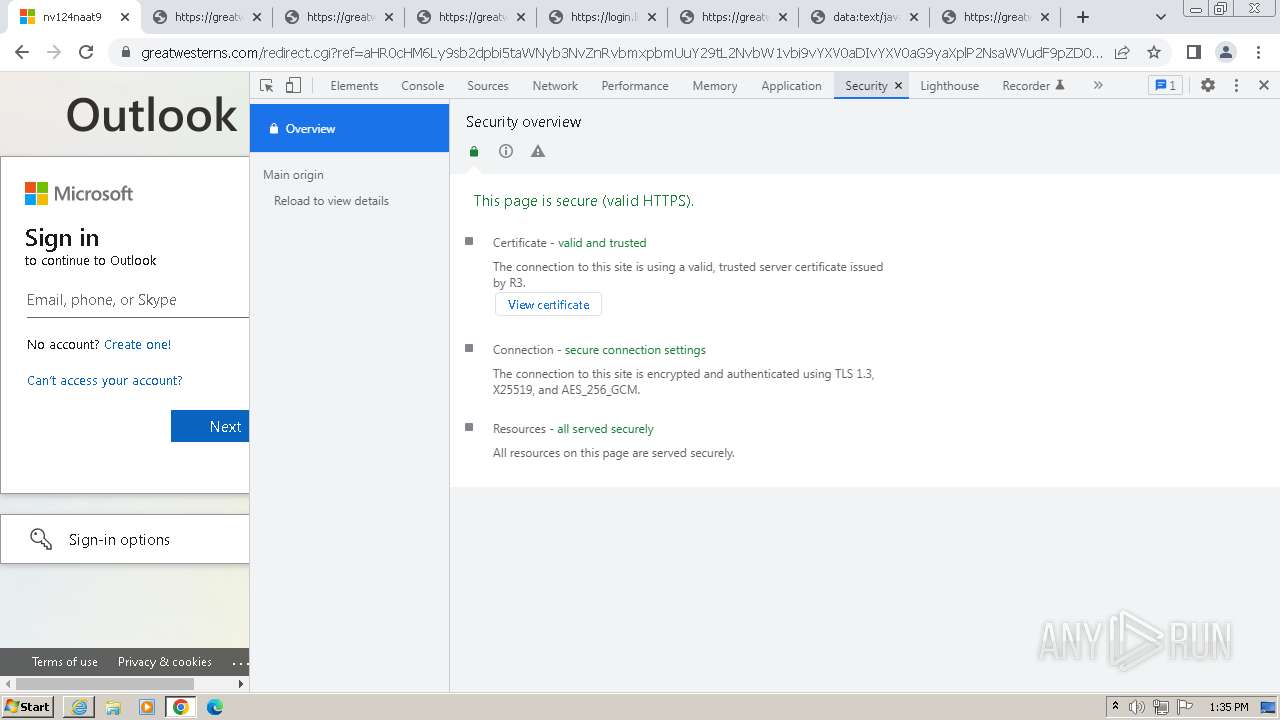
Task: Select Overview in the Security sidebar
Action: click(x=349, y=128)
